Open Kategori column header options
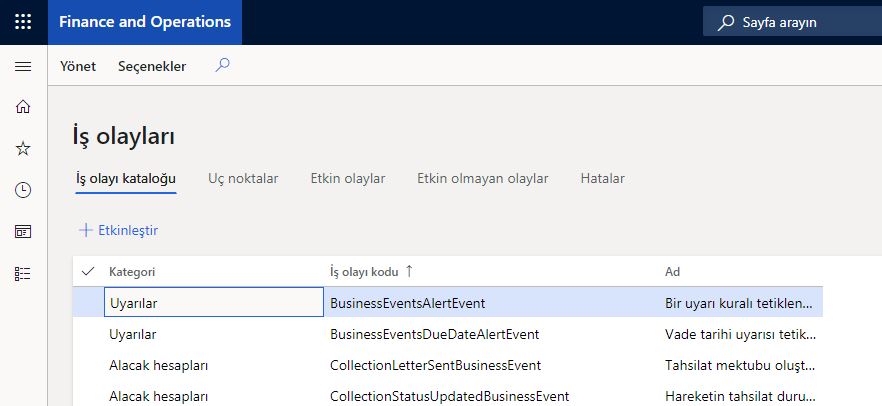This screenshot has height=406, width=882. point(132,272)
